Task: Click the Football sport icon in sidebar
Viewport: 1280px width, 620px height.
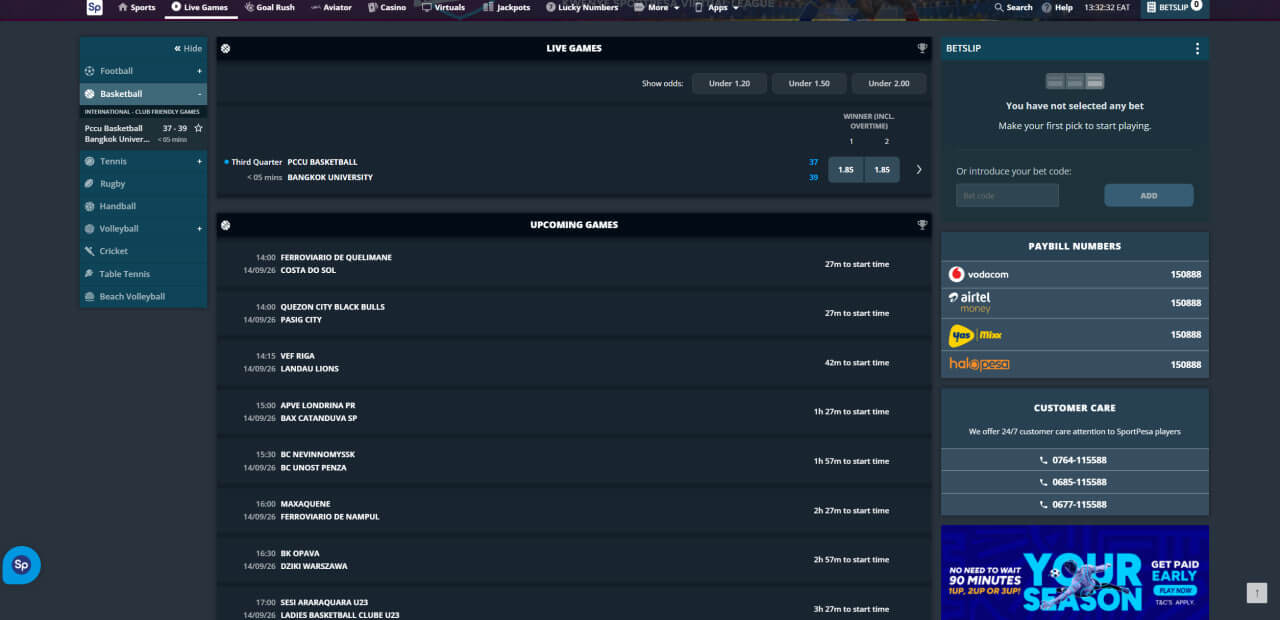Action: [90, 71]
